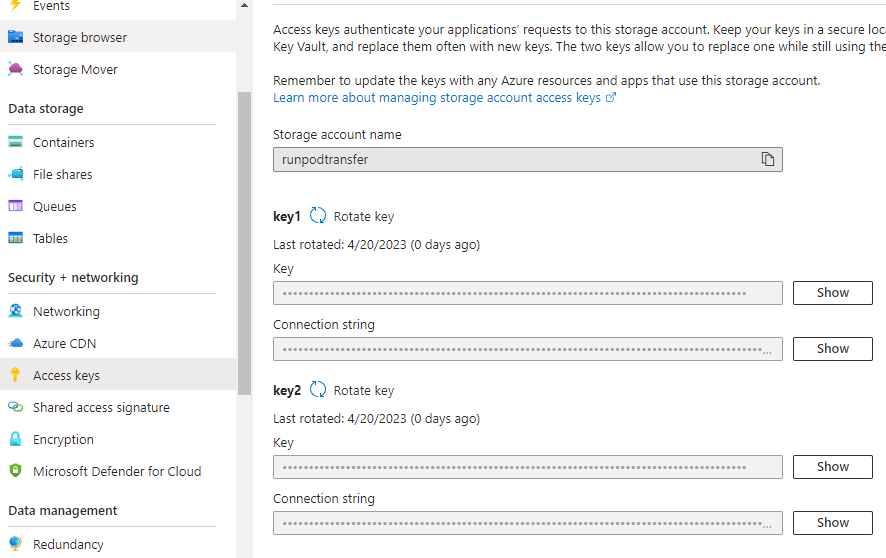Click the File shares icon
Viewport: 886px width, 558px height.
pyautogui.click(x=15, y=175)
